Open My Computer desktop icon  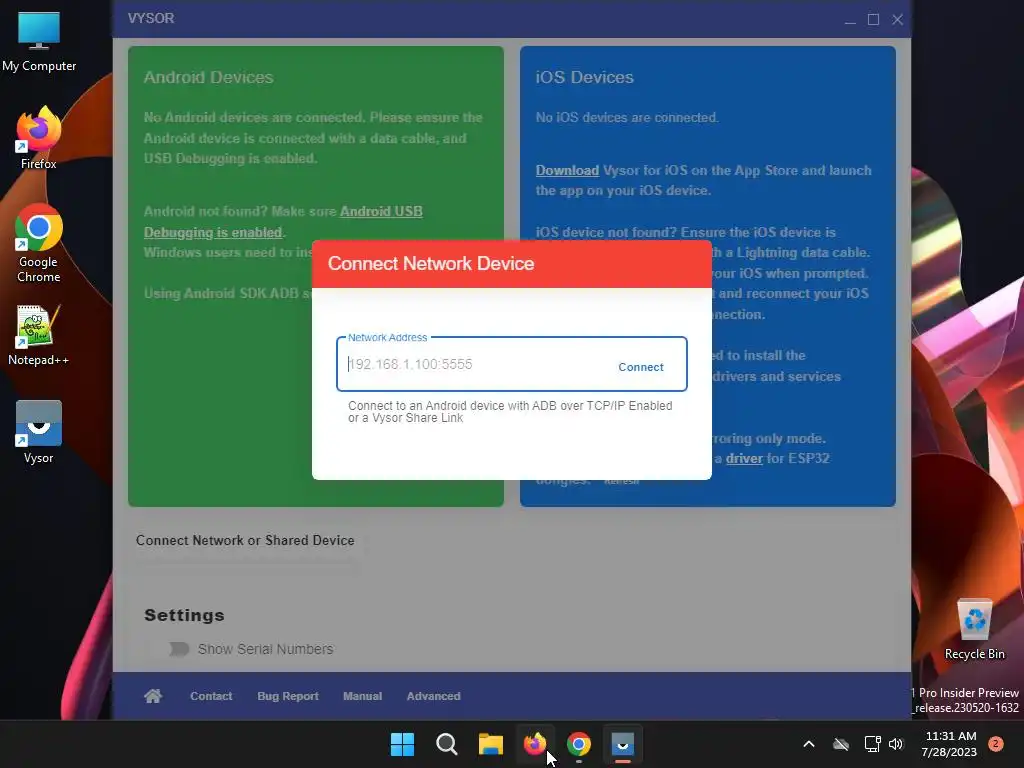[39, 42]
